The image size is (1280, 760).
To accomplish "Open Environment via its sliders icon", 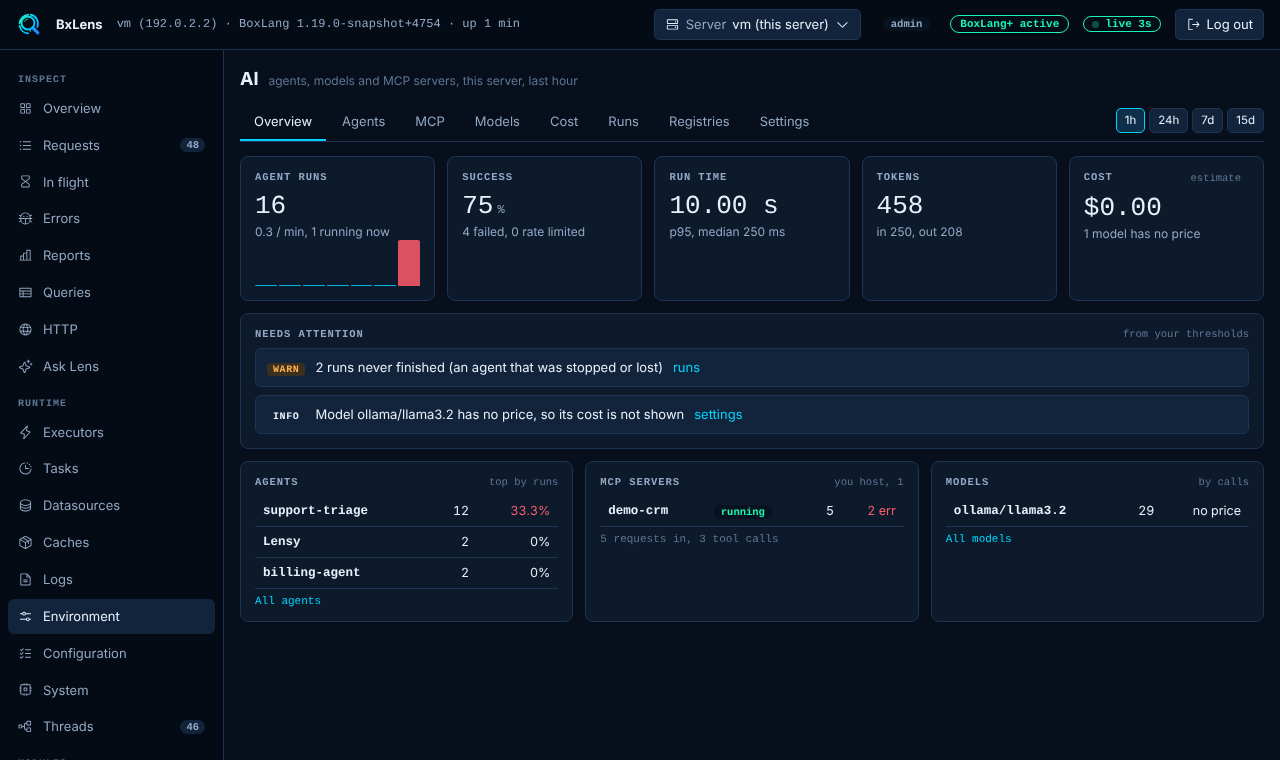I will (x=25, y=616).
